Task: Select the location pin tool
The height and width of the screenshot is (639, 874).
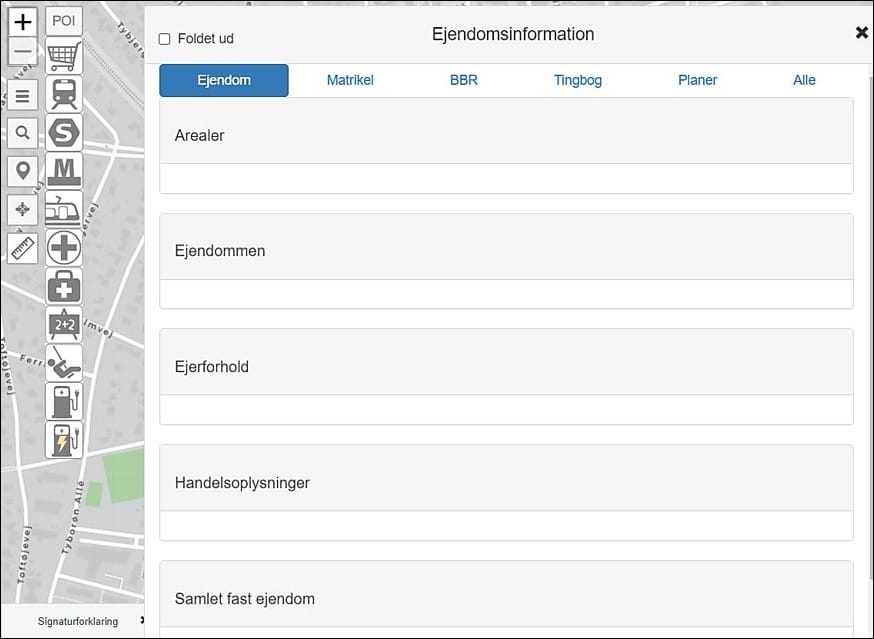Action: click(x=22, y=171)
